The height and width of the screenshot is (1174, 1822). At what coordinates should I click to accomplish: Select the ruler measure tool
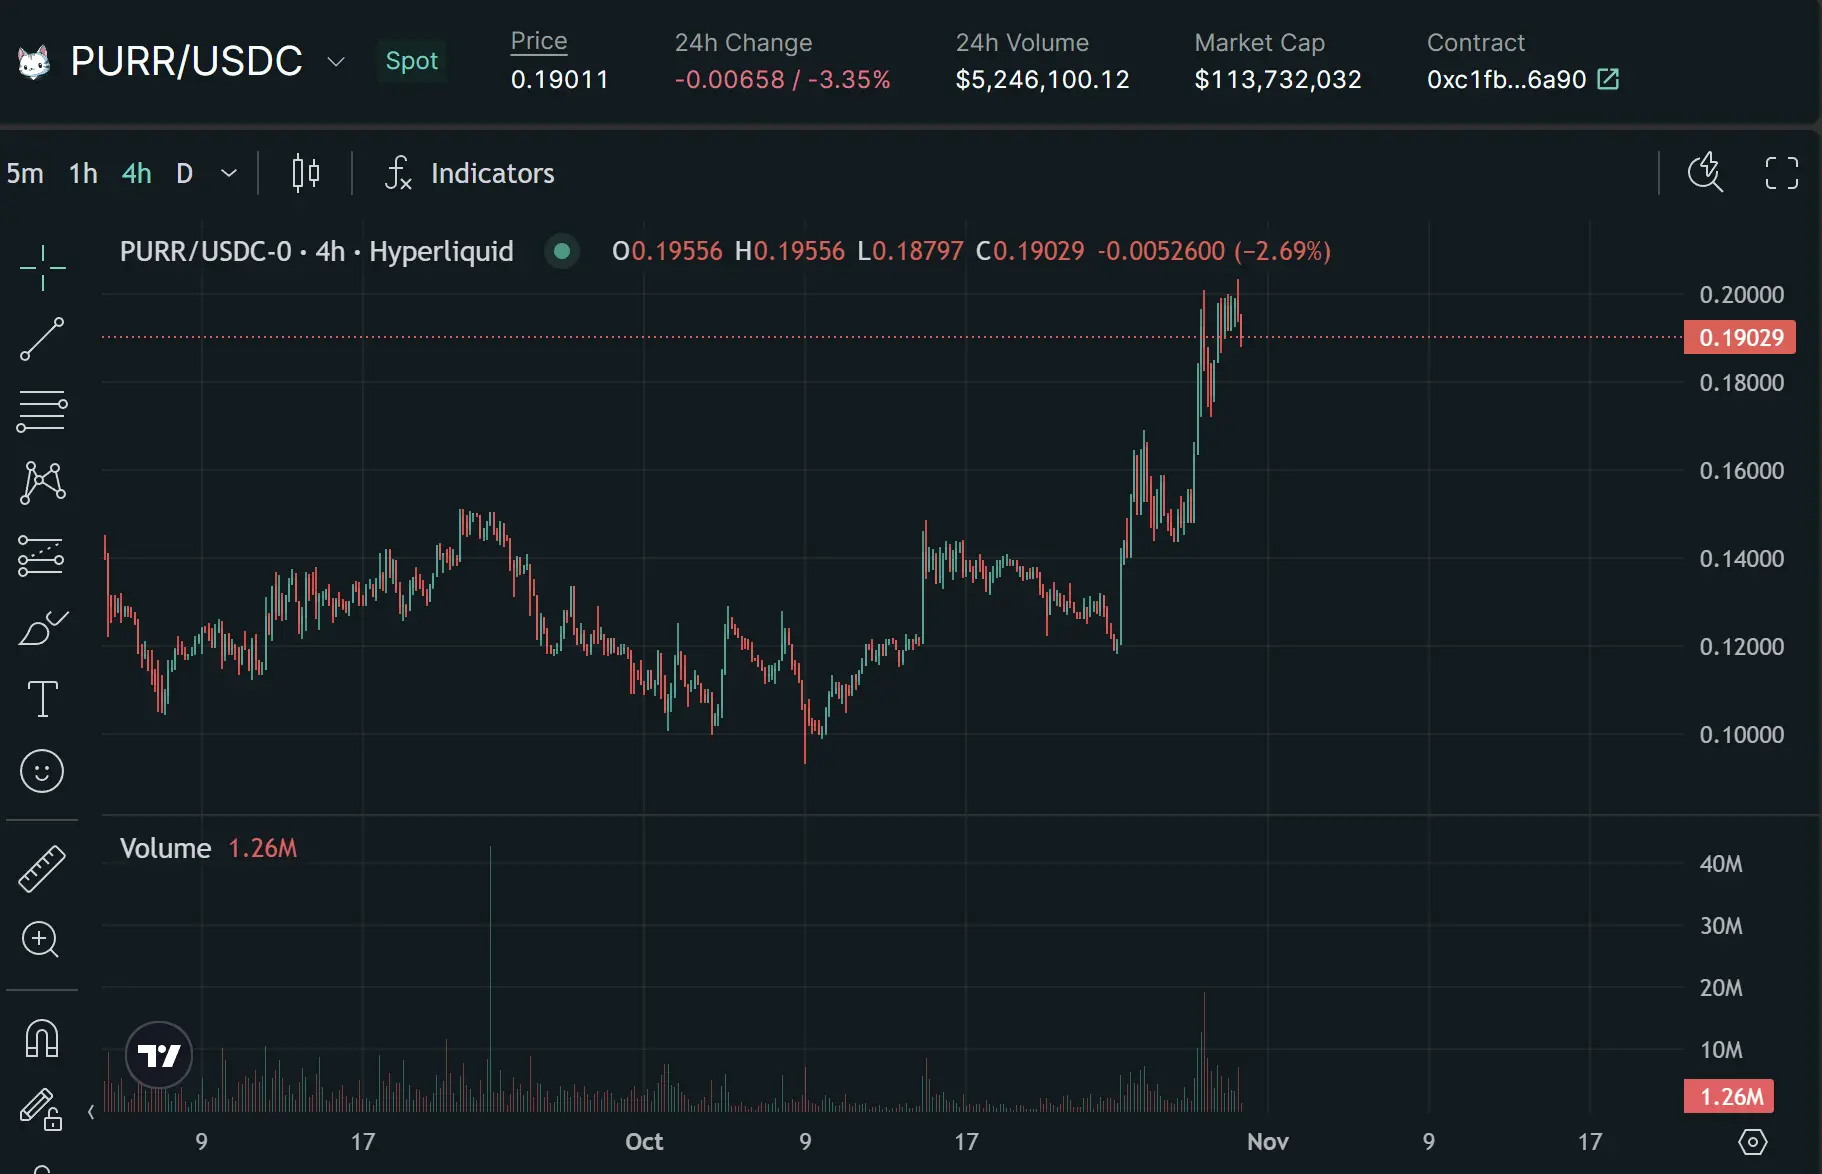click(42, 868)
